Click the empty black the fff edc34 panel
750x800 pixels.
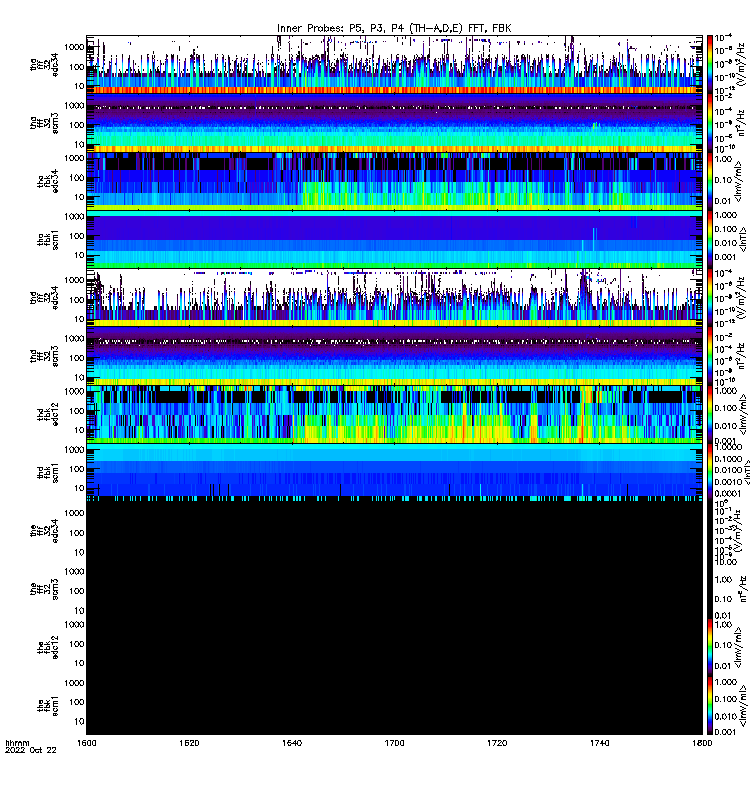click(394, 531)
